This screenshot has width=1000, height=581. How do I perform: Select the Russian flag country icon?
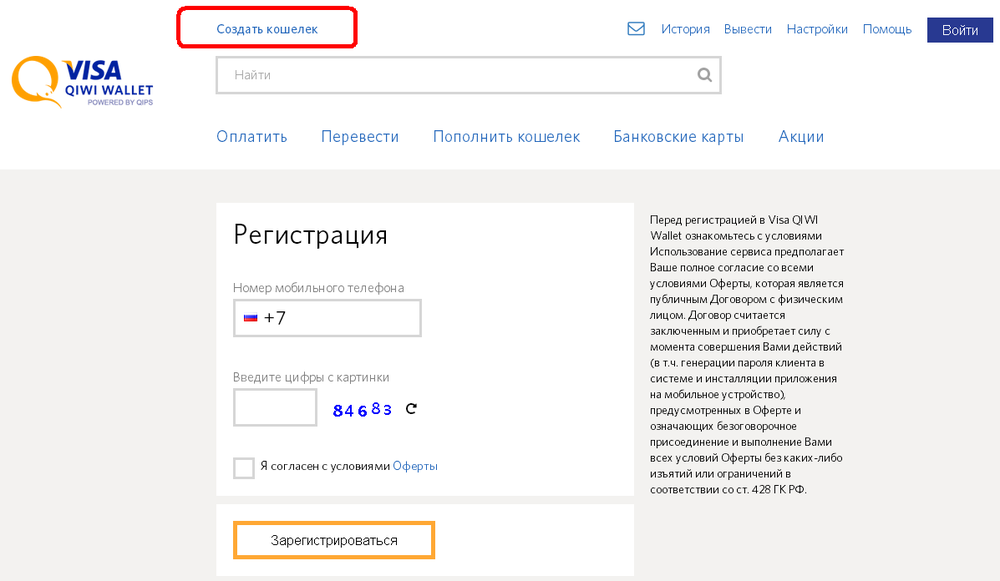[x=251, y=317]
